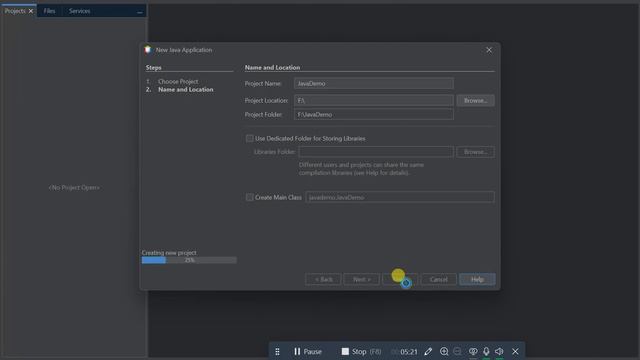This screenshot has width=640, height=360.
Task: Close the recorder toolbar with the X
Action: (x=515, y=351)
